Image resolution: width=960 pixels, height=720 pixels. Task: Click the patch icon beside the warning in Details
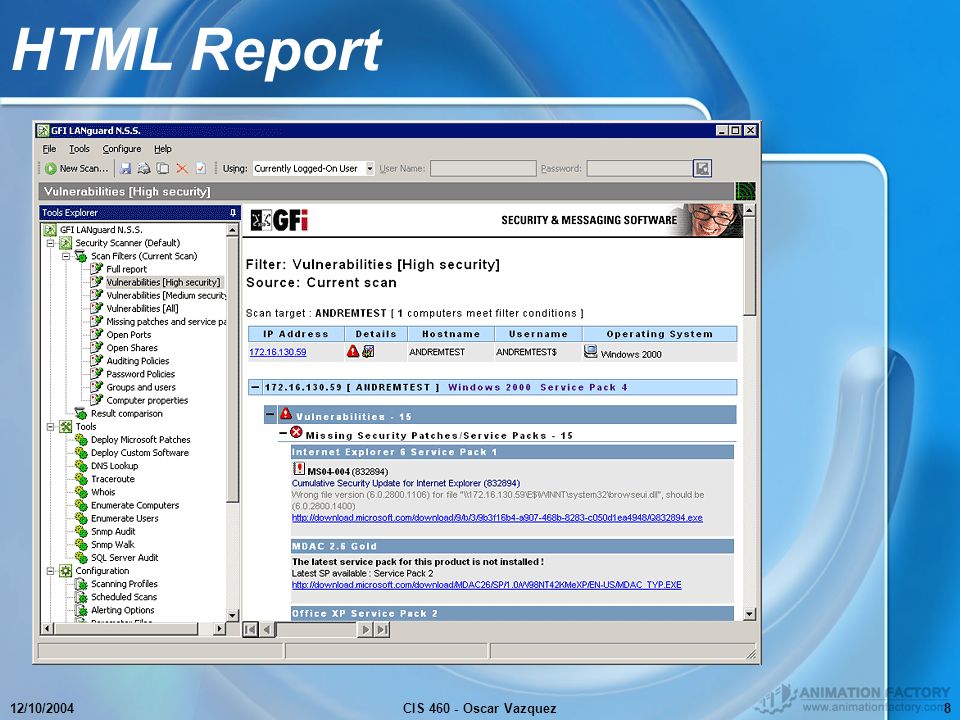tap(368, 351)
